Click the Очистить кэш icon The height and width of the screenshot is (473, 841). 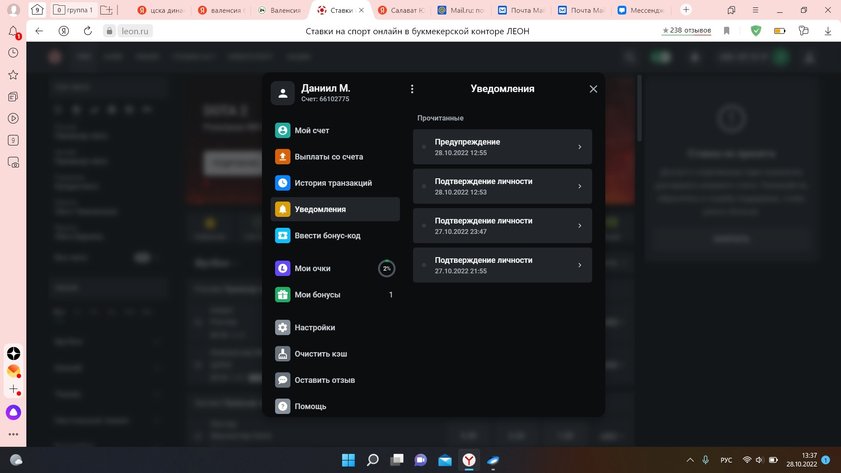click(283, 354)
